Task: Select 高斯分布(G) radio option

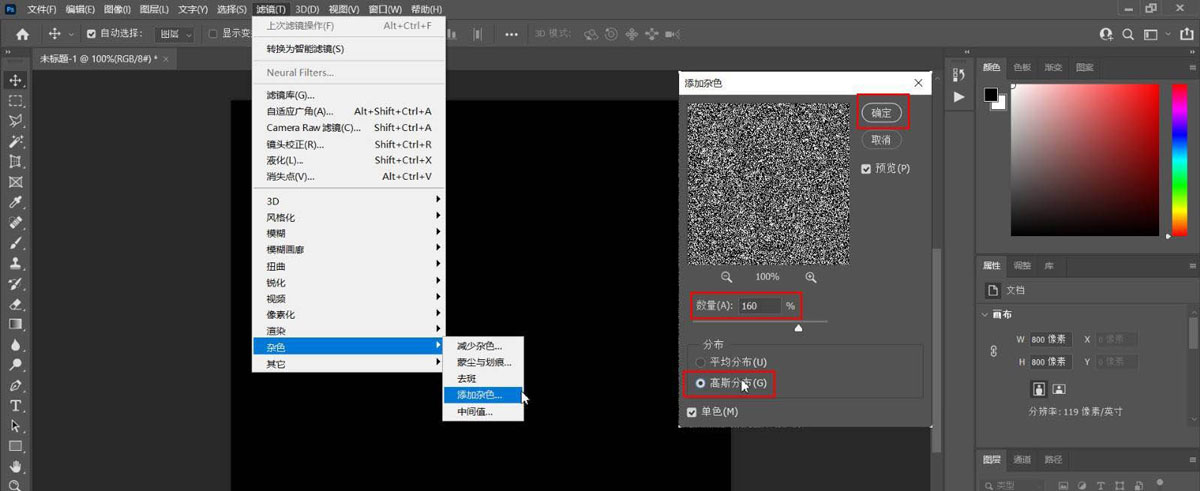Action: click(x=700, y=383)
